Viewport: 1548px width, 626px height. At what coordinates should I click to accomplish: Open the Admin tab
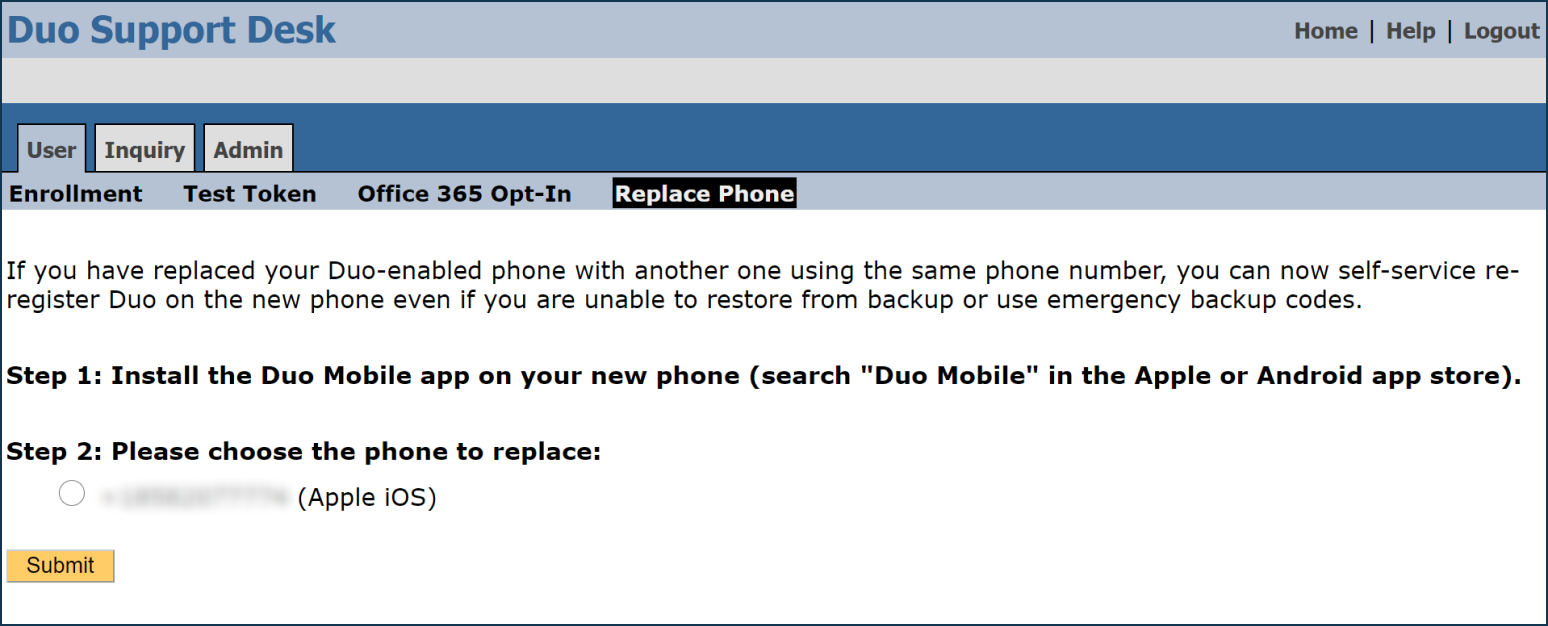pos(248,148)
